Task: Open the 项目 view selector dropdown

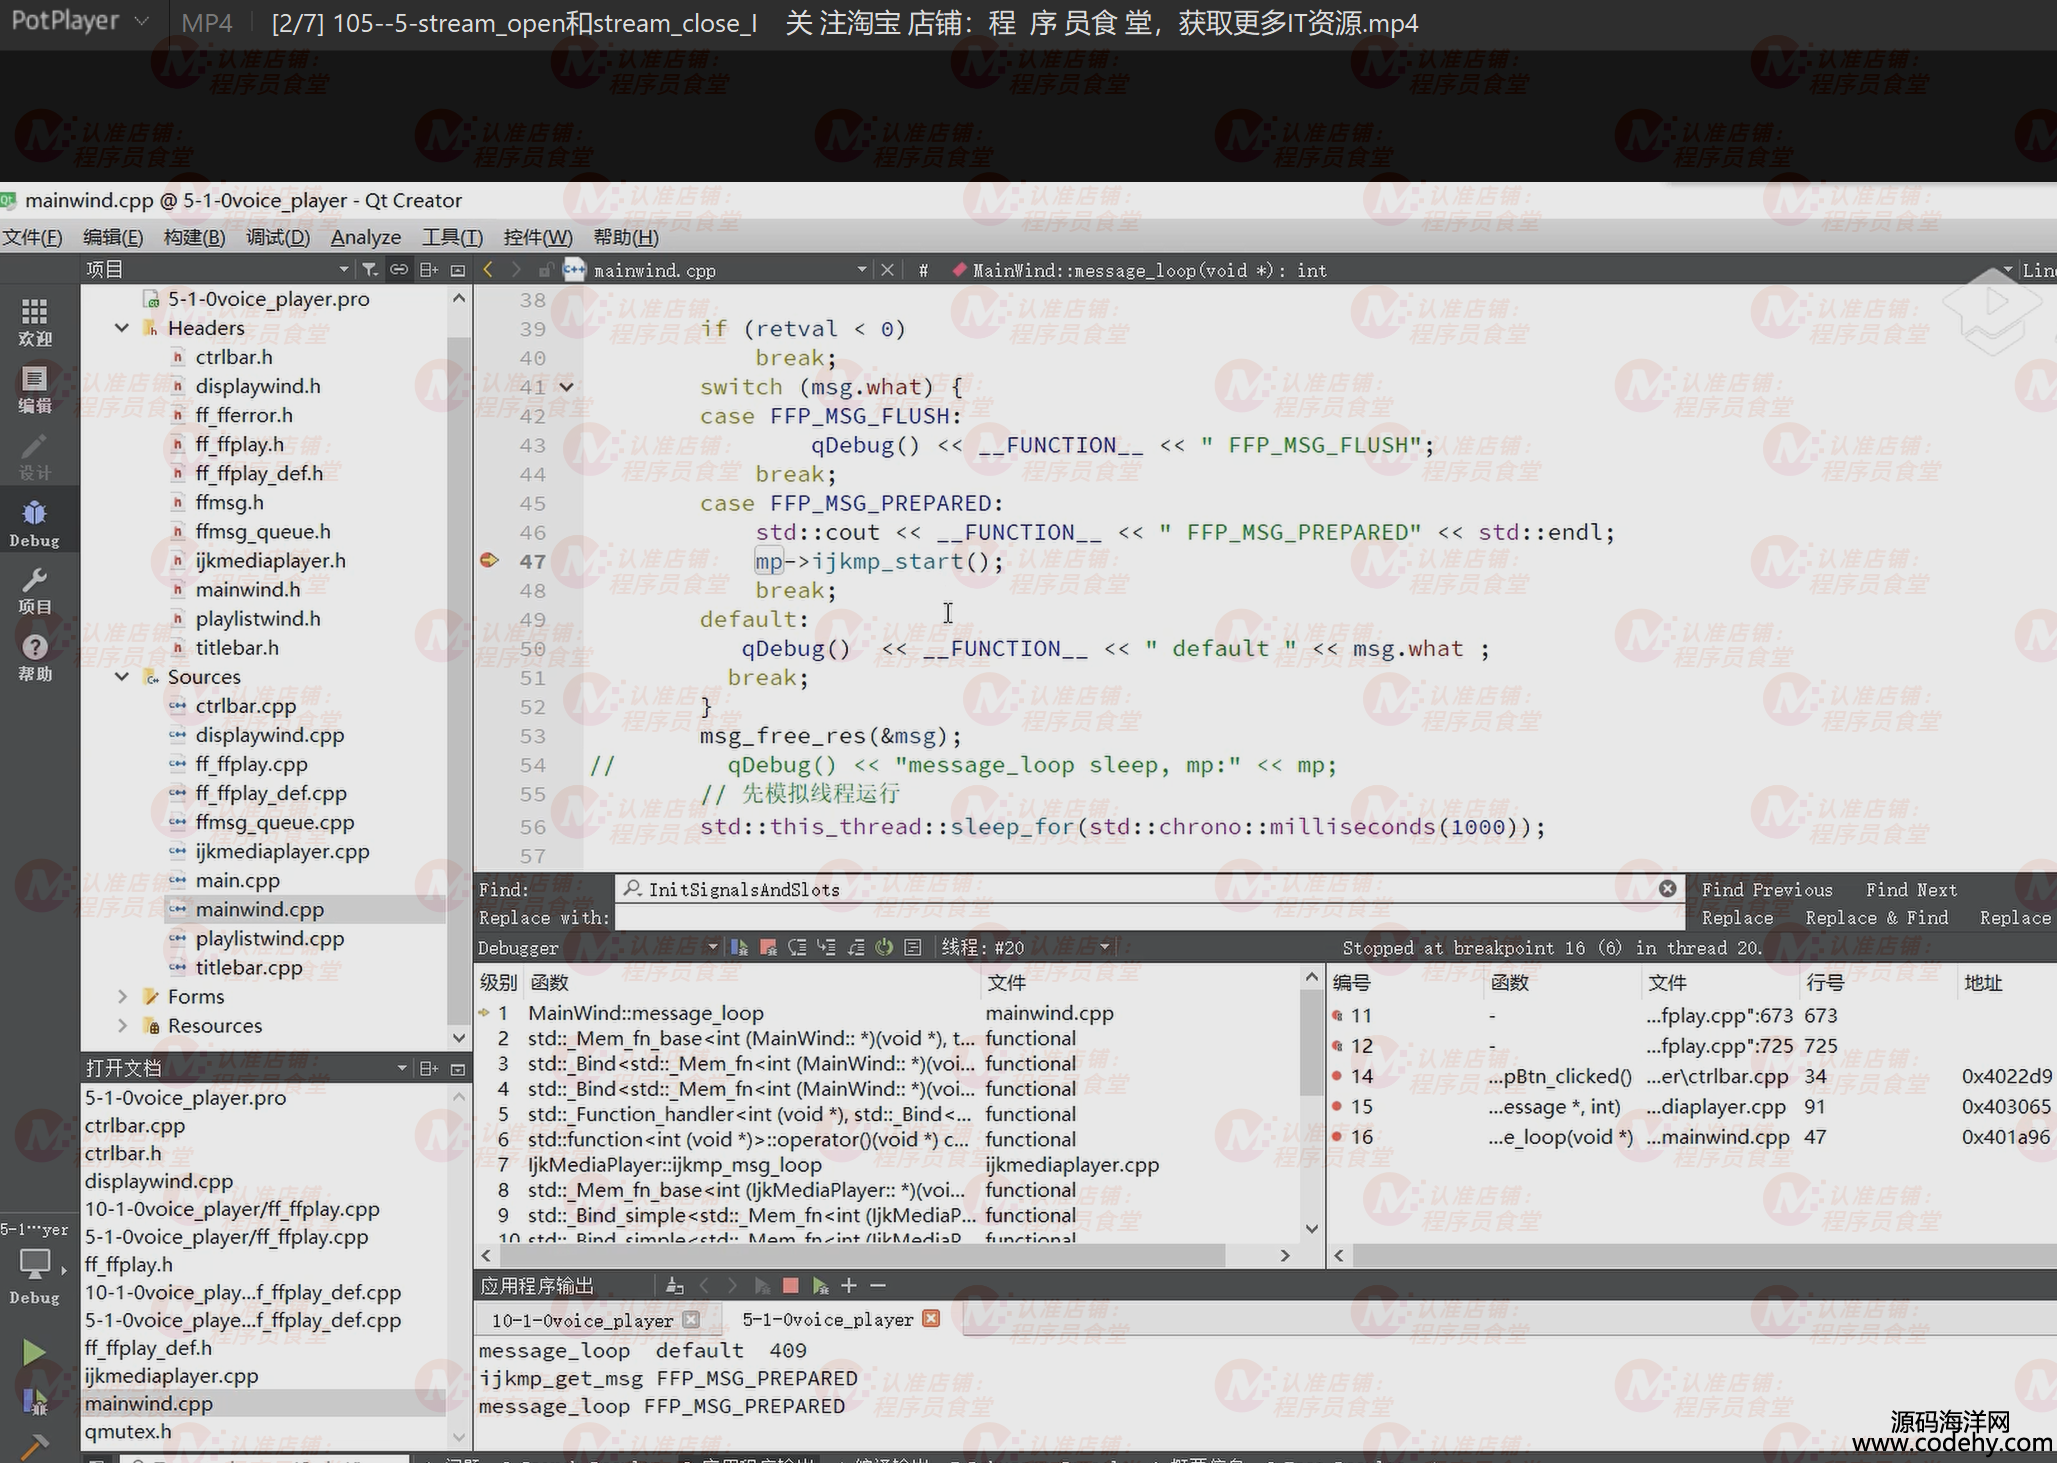Action: click(343, 269)
